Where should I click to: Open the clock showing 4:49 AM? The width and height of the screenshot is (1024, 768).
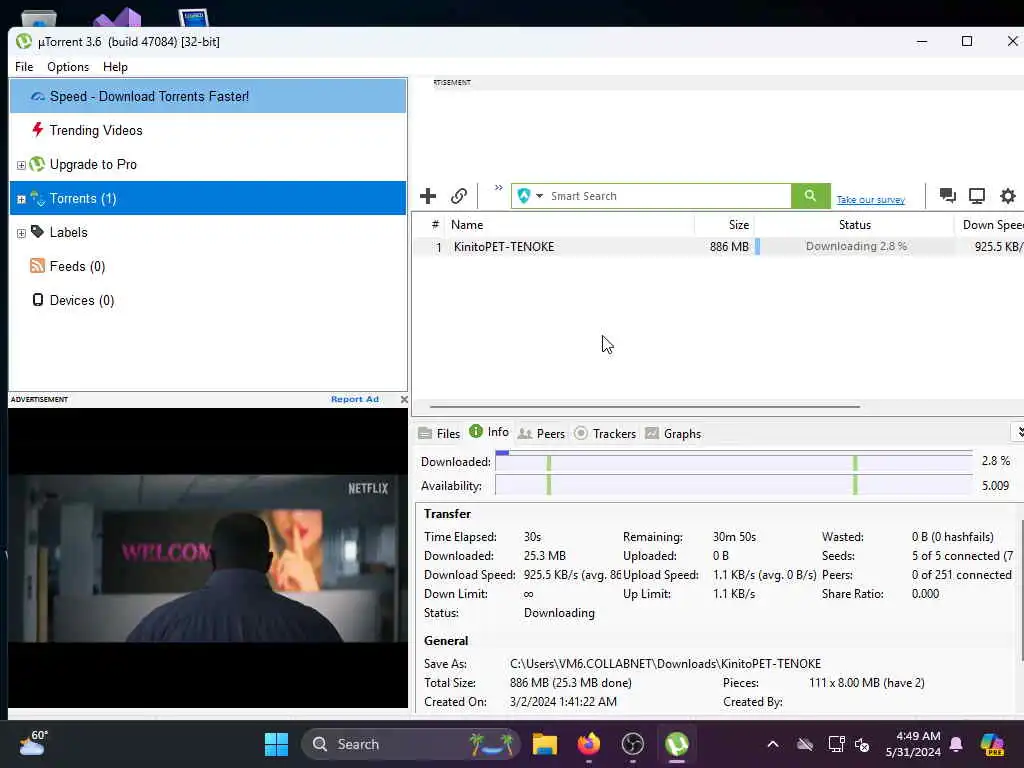(913, 744)
